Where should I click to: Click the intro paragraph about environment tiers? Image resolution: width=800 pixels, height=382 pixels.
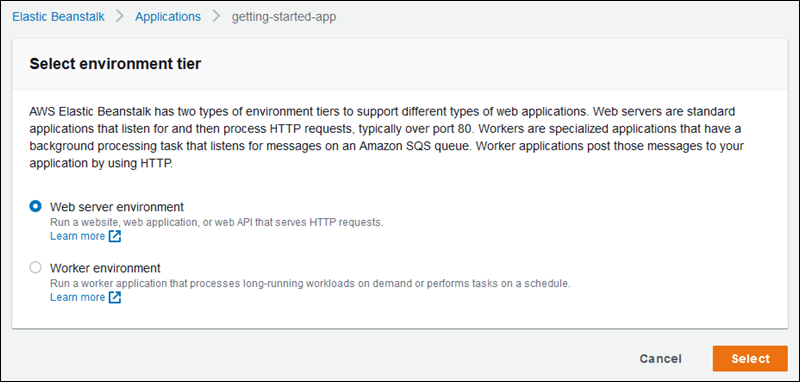point(386,138)
